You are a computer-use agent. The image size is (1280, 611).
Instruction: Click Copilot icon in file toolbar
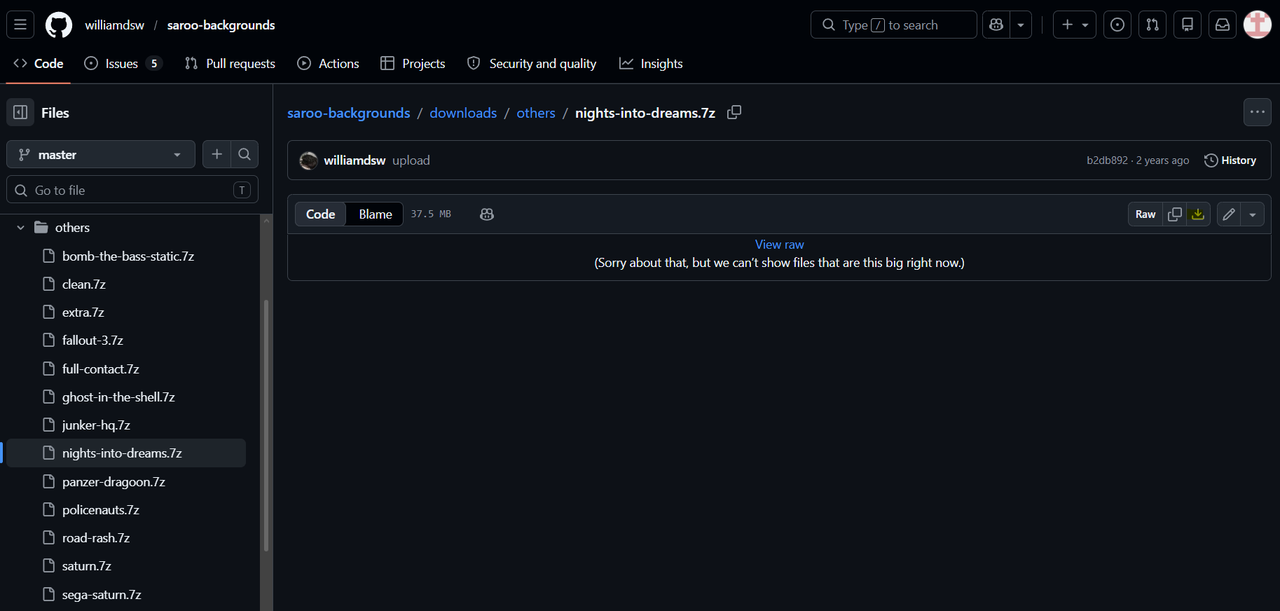pyautogui.click(x=487, y=214)
